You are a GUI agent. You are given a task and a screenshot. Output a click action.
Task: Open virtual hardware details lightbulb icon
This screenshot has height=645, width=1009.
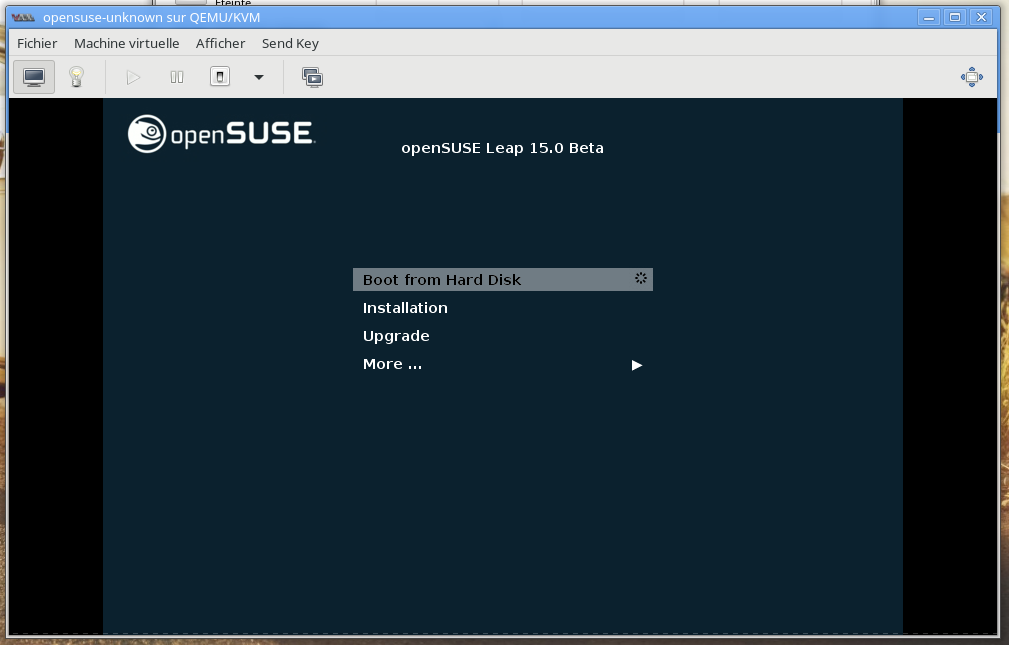coord(76,77)
